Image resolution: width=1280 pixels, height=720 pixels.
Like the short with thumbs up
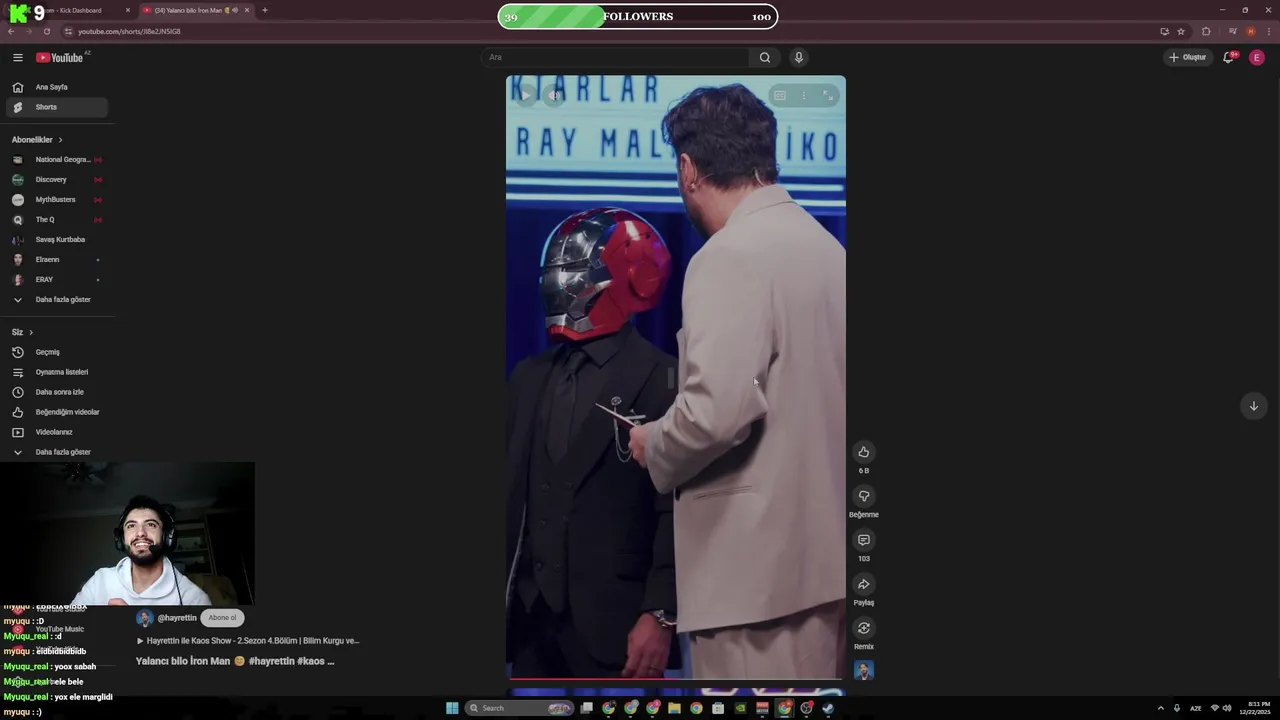(x=864, y=452)
